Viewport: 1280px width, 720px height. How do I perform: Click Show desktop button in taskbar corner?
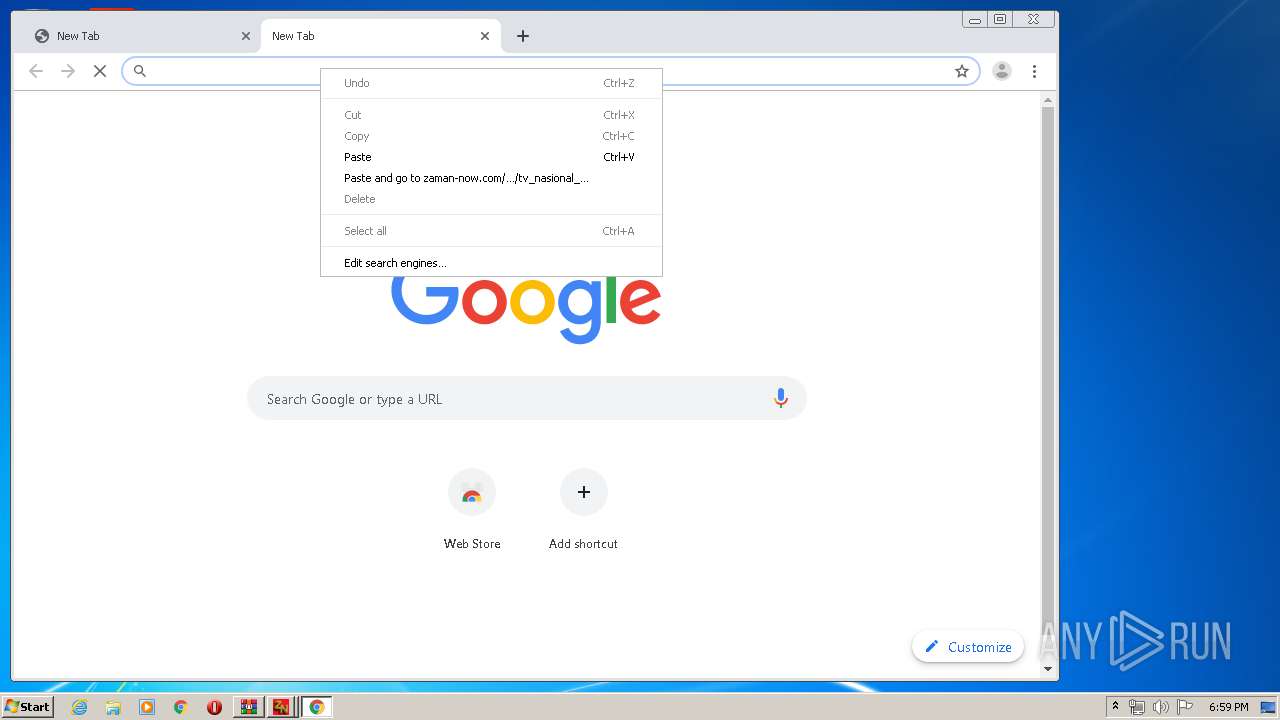tap(1268, 707)
